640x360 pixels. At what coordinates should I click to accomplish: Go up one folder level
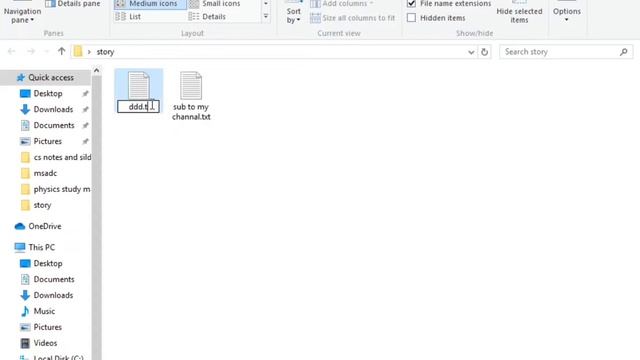(x=61, y=51)
